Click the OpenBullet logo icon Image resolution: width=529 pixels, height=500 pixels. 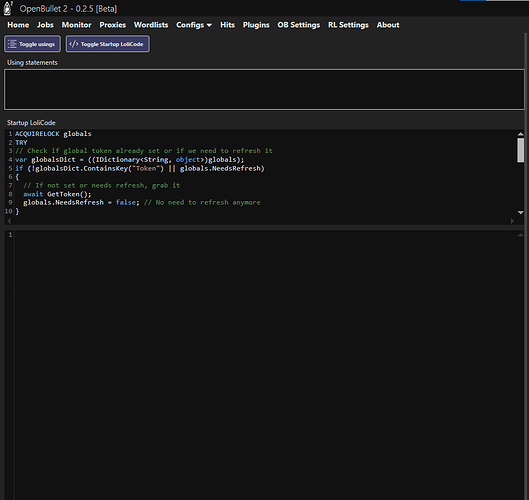point(7,8)
